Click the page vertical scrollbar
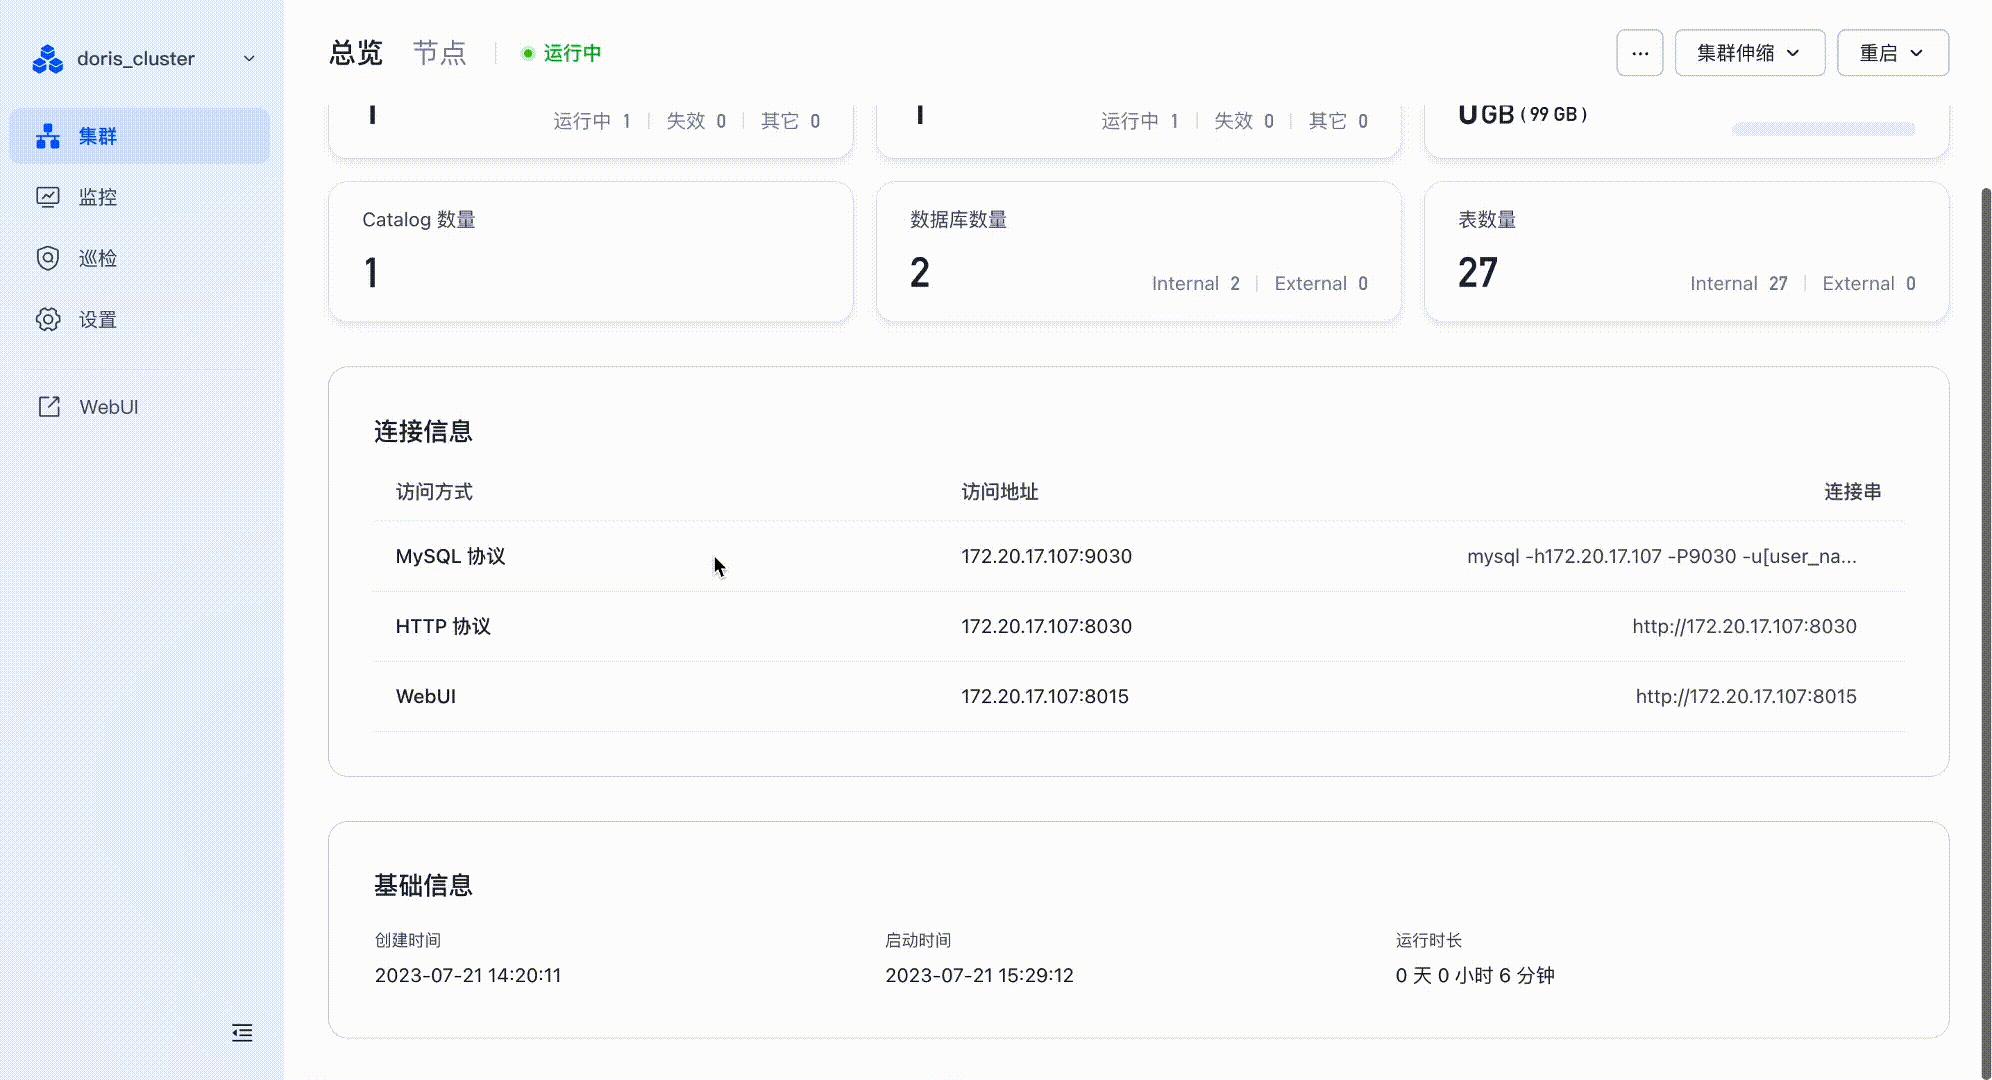Image resolution: width=1992 pixels, height=1080 pixels. pos(1986,632)
